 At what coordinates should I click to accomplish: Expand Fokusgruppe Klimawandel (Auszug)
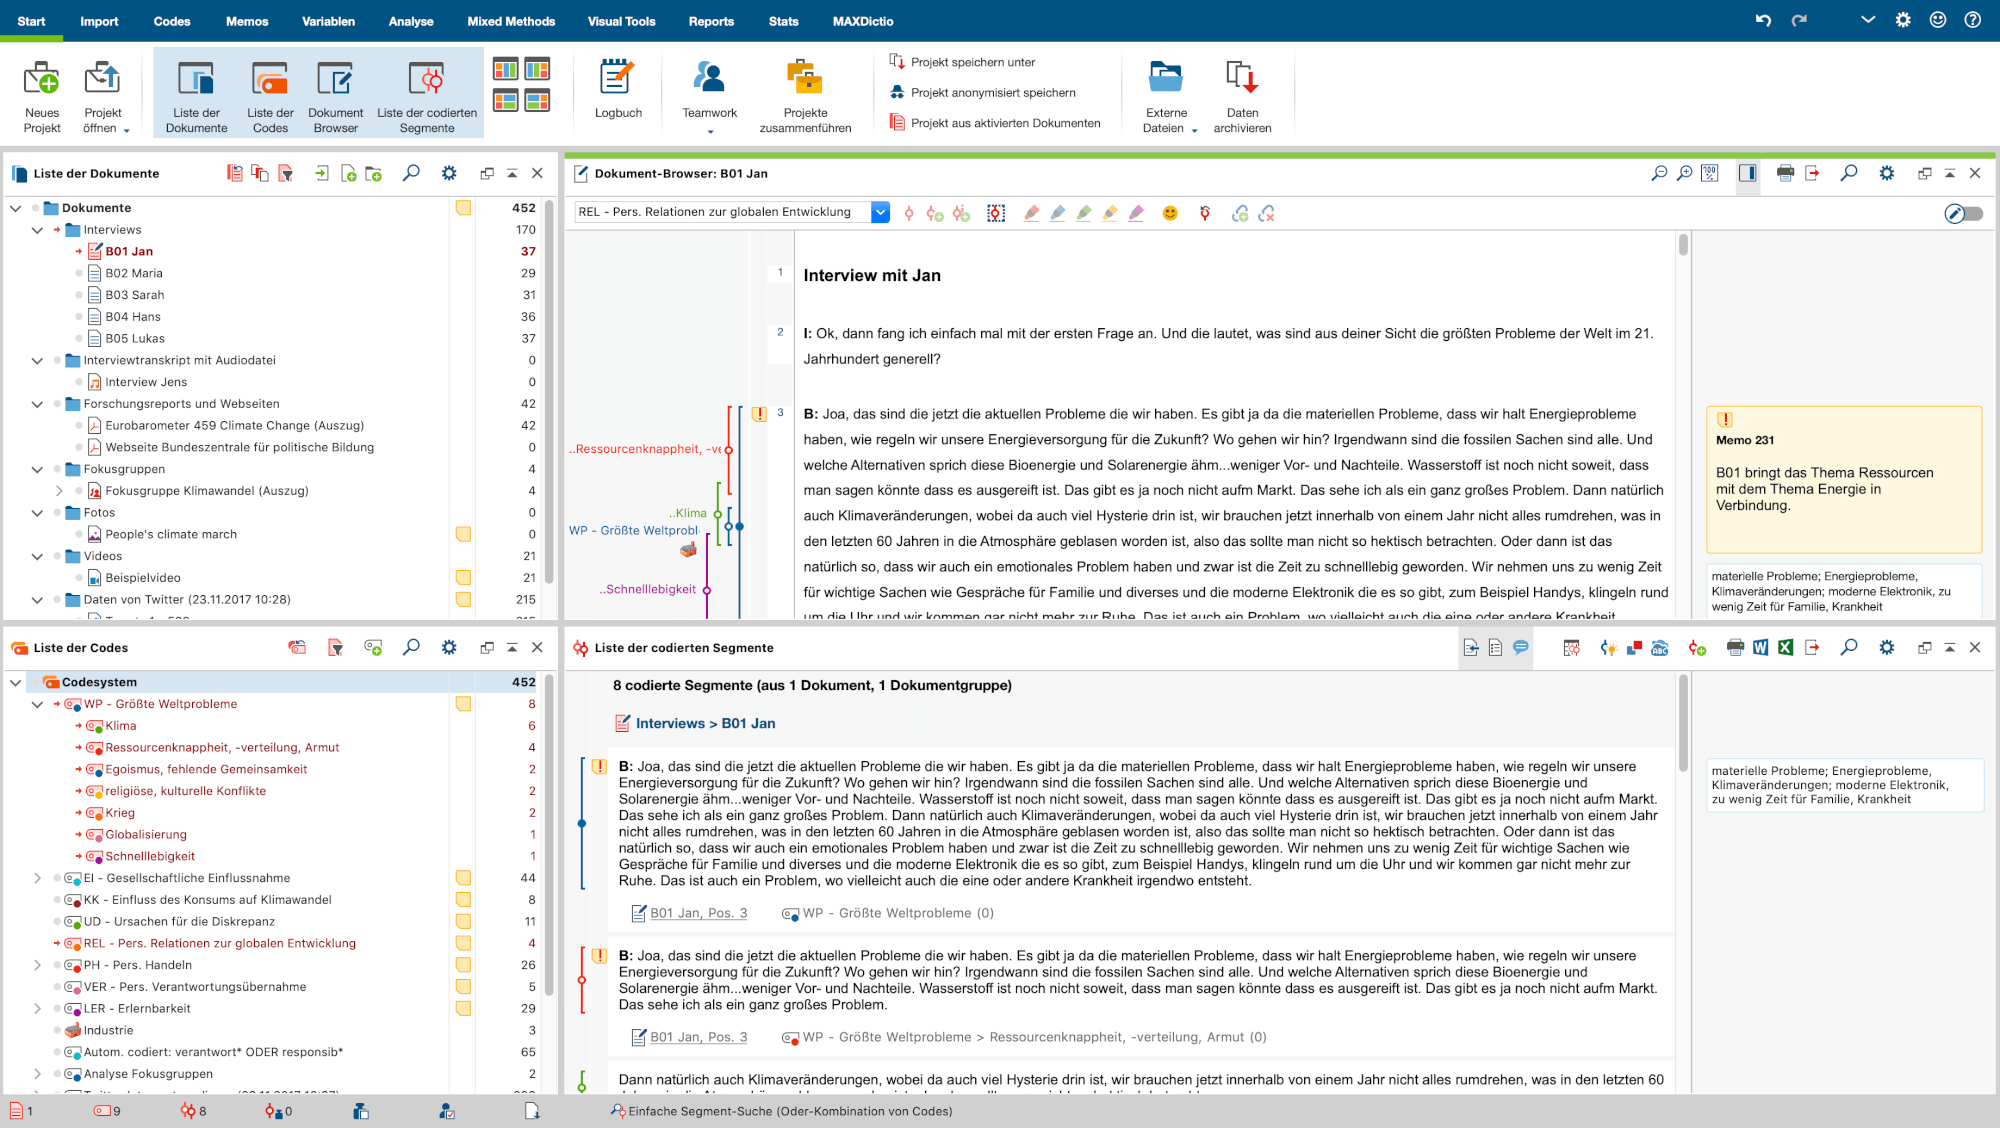pos(59,491)
